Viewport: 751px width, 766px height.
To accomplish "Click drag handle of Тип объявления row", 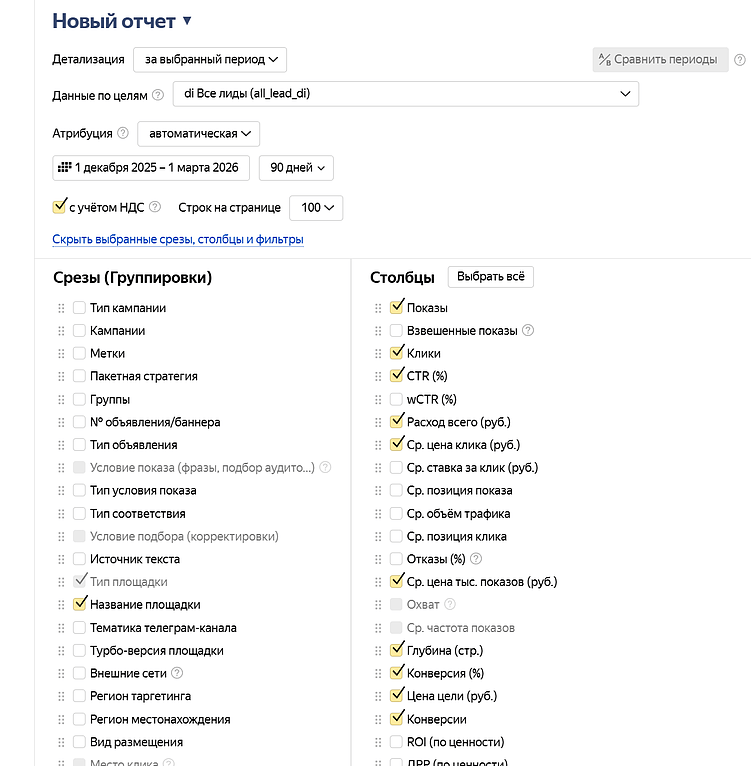I will tap(61, 445).
